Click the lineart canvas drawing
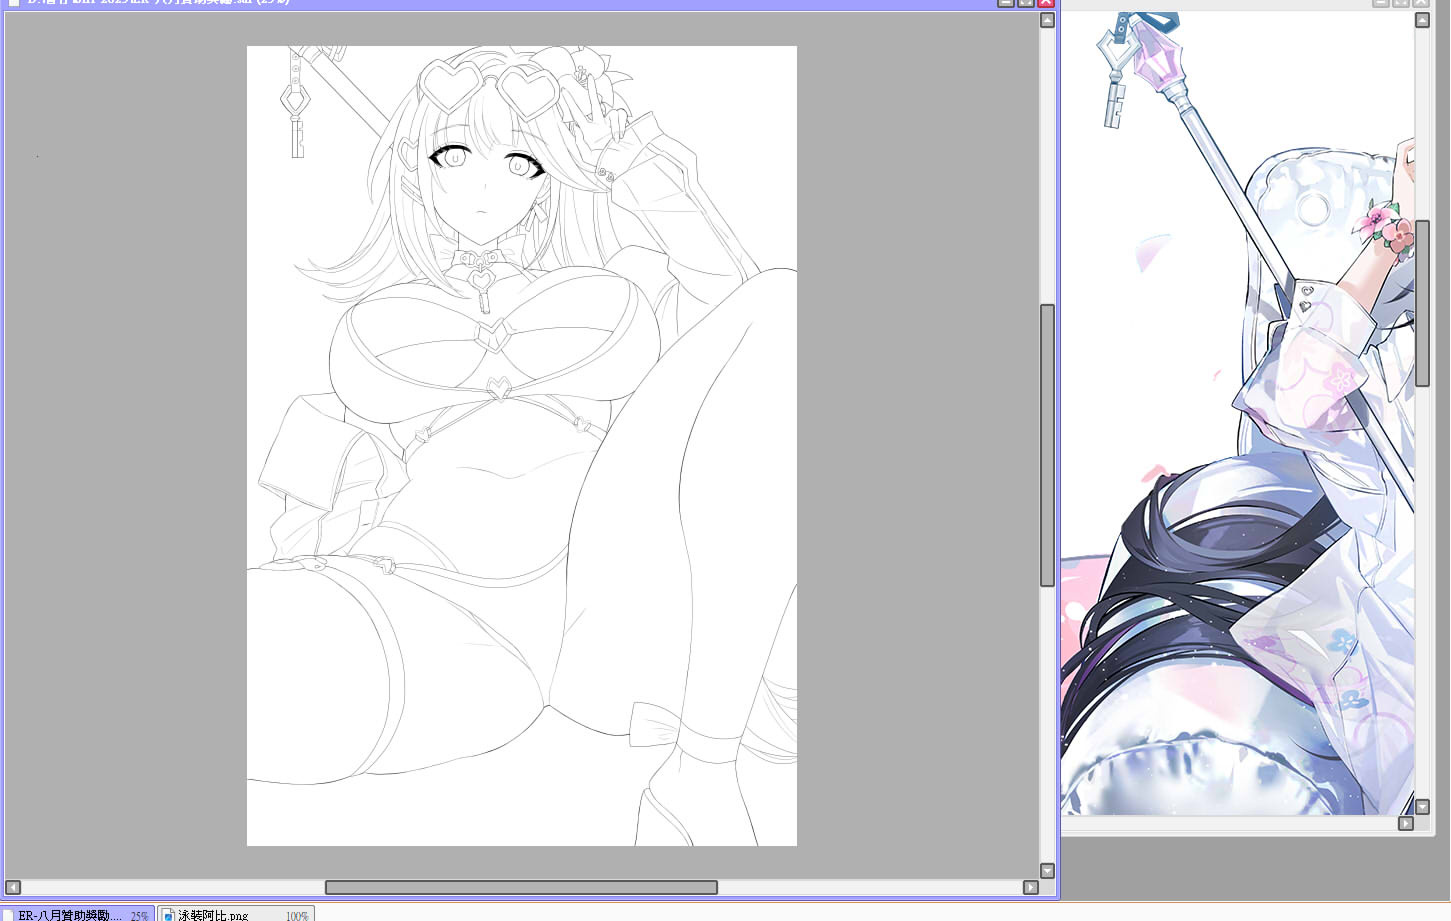This screenshot has height=921, width=1451. [522, 446]
